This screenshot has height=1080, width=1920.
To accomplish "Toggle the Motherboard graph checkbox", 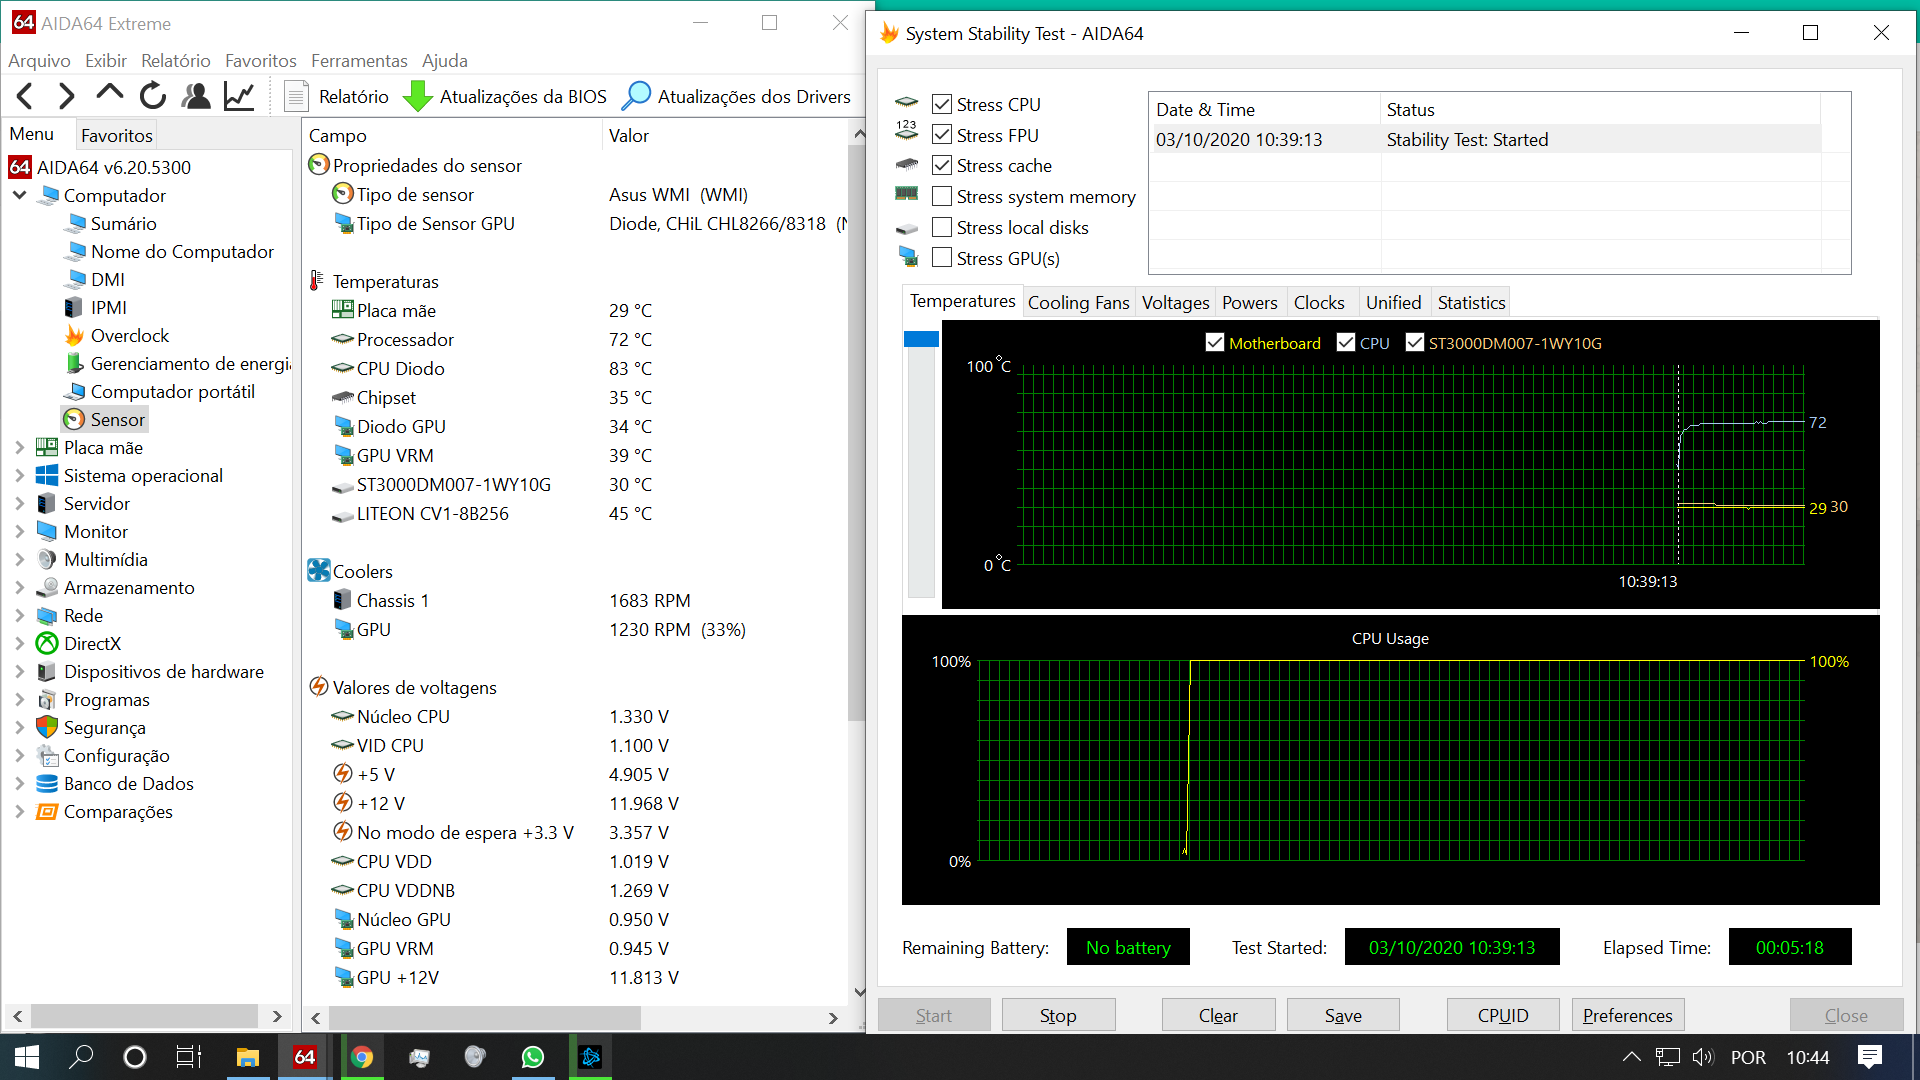I will pos(1215,343).
